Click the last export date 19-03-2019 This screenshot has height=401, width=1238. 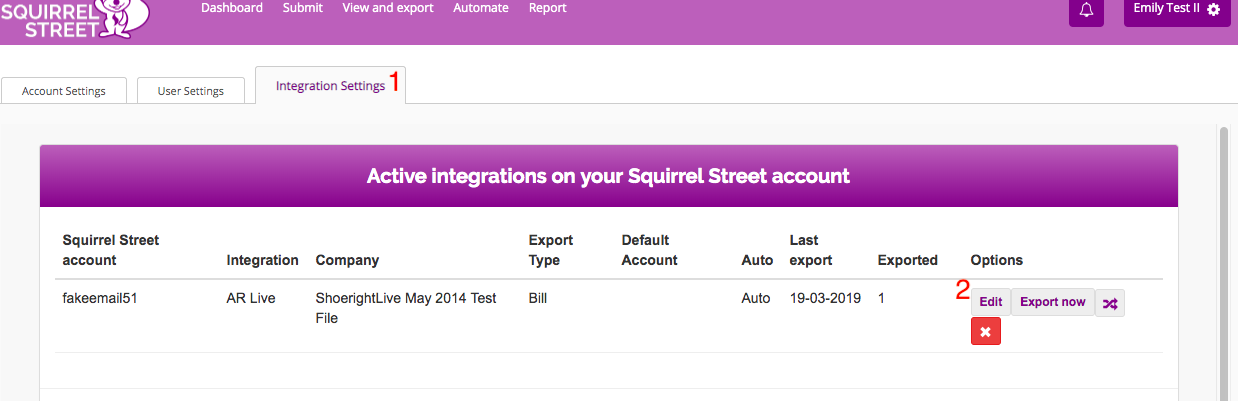tap(826, 298)
